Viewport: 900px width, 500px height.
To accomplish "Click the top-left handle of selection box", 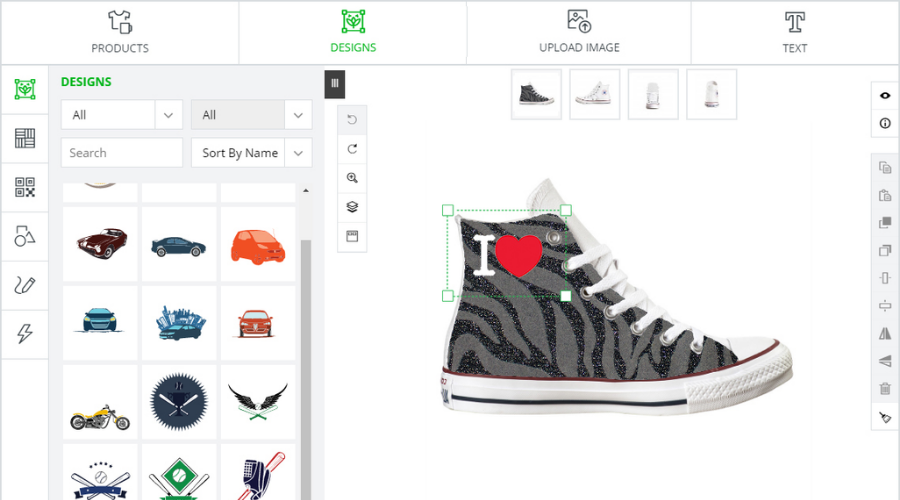I will [448, 210].
